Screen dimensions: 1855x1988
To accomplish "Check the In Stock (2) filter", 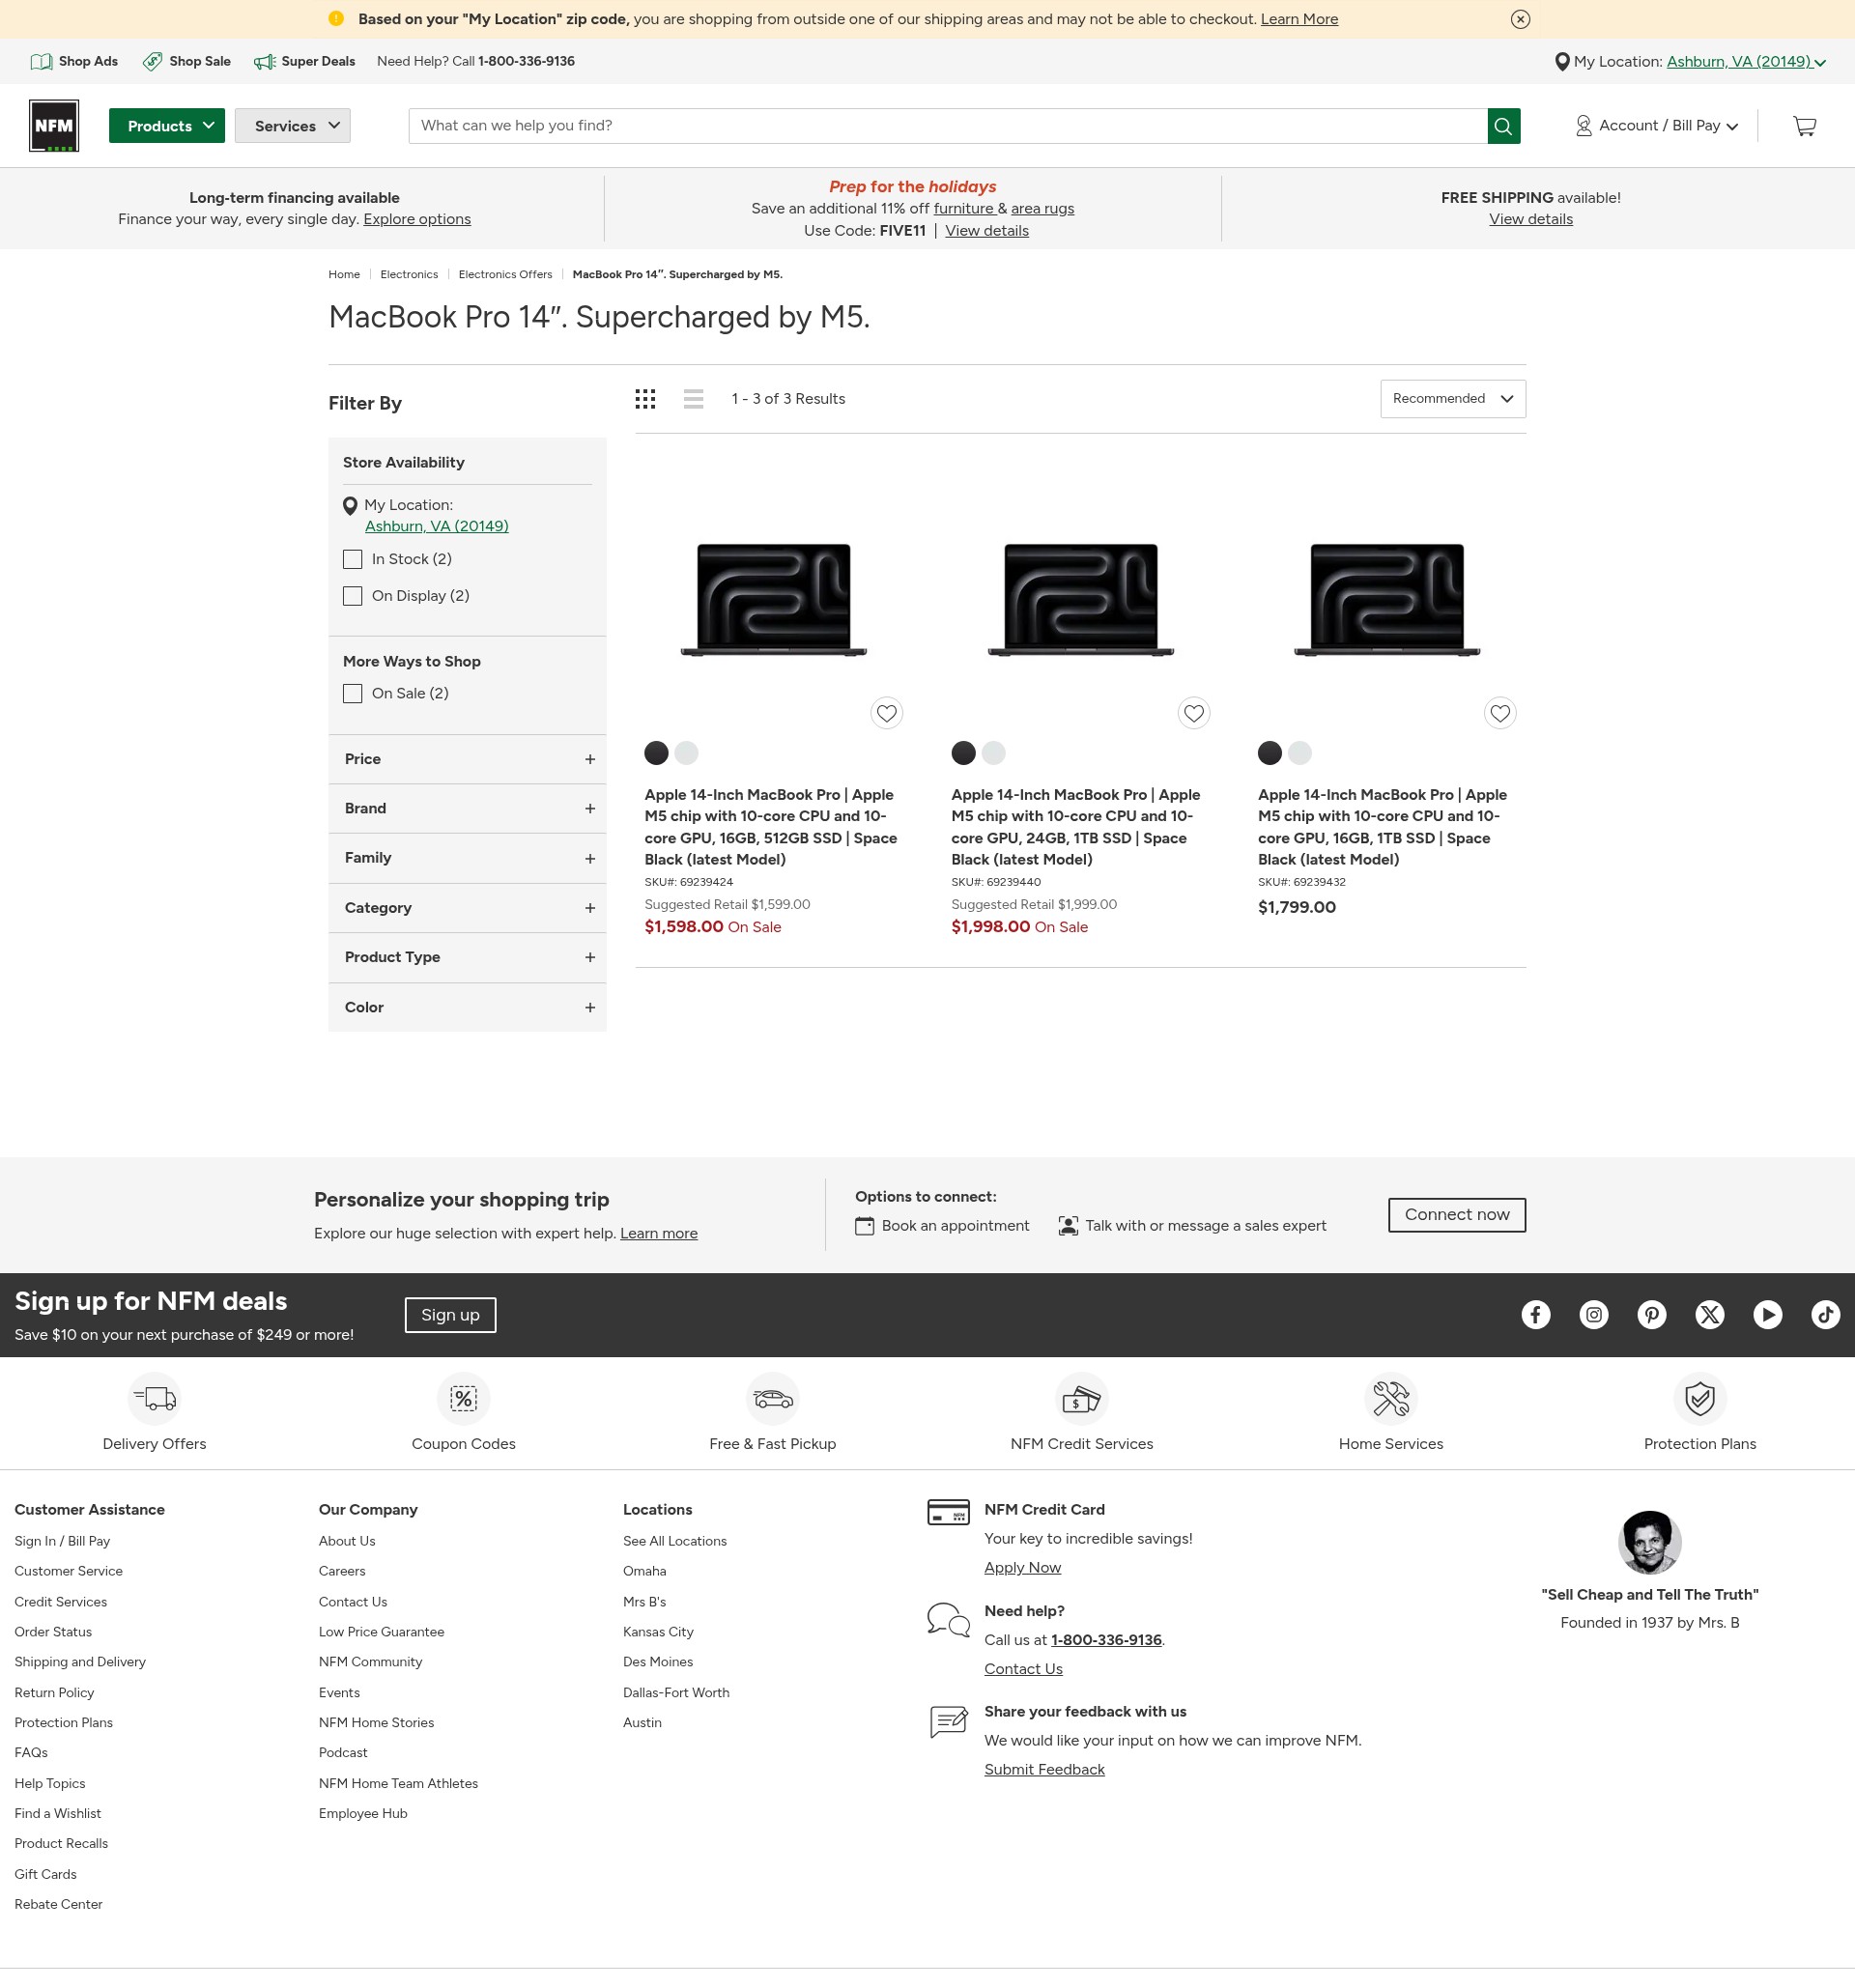I will [x=352, y=559].
